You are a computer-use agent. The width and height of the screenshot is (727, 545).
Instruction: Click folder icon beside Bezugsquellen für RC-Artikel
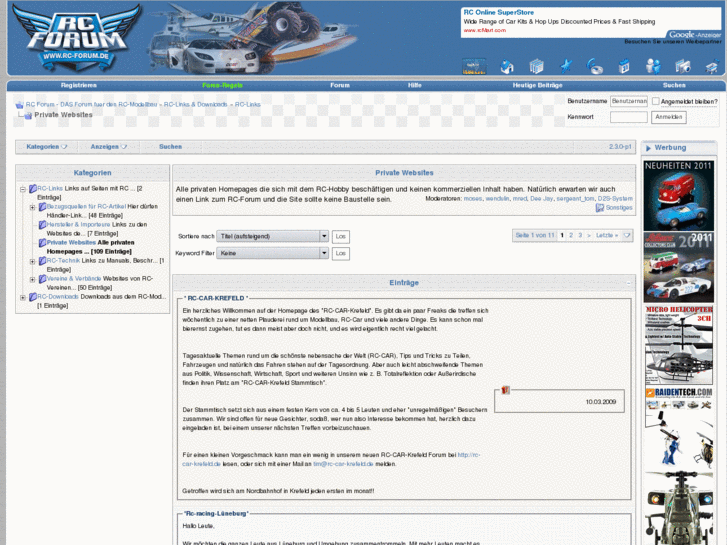coord(42,207)
